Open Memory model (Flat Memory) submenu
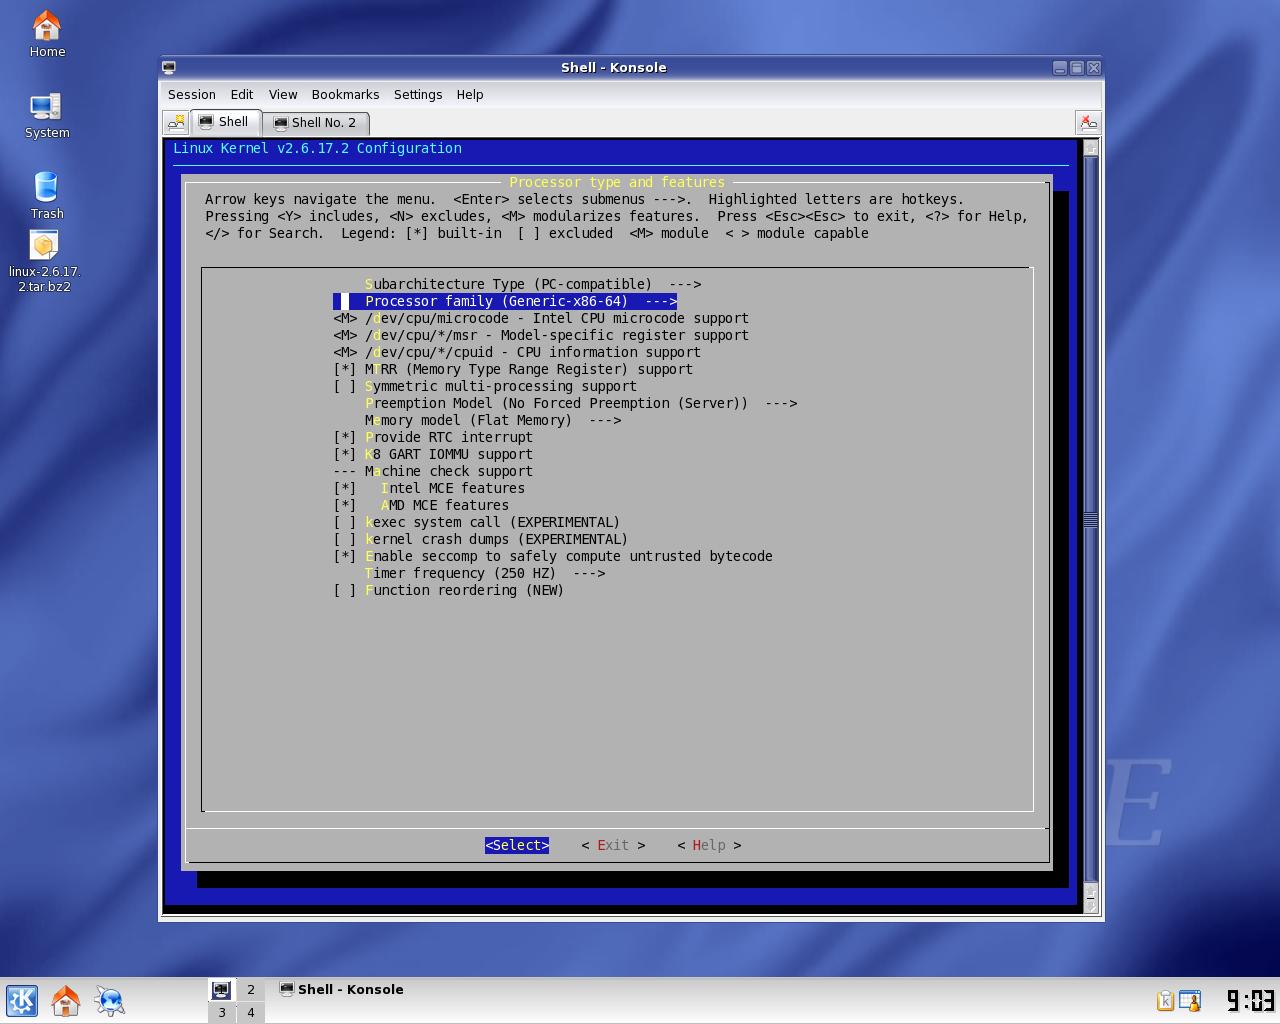The height and width of the screenshot is (1024, 1280). tap(493, 420)
